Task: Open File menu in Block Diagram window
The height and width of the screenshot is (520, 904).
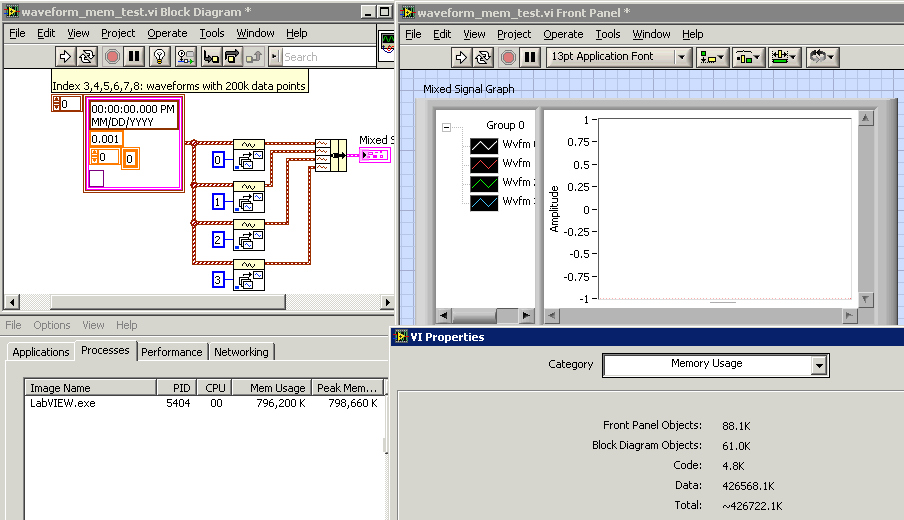Action: click(x=17, y=33)
